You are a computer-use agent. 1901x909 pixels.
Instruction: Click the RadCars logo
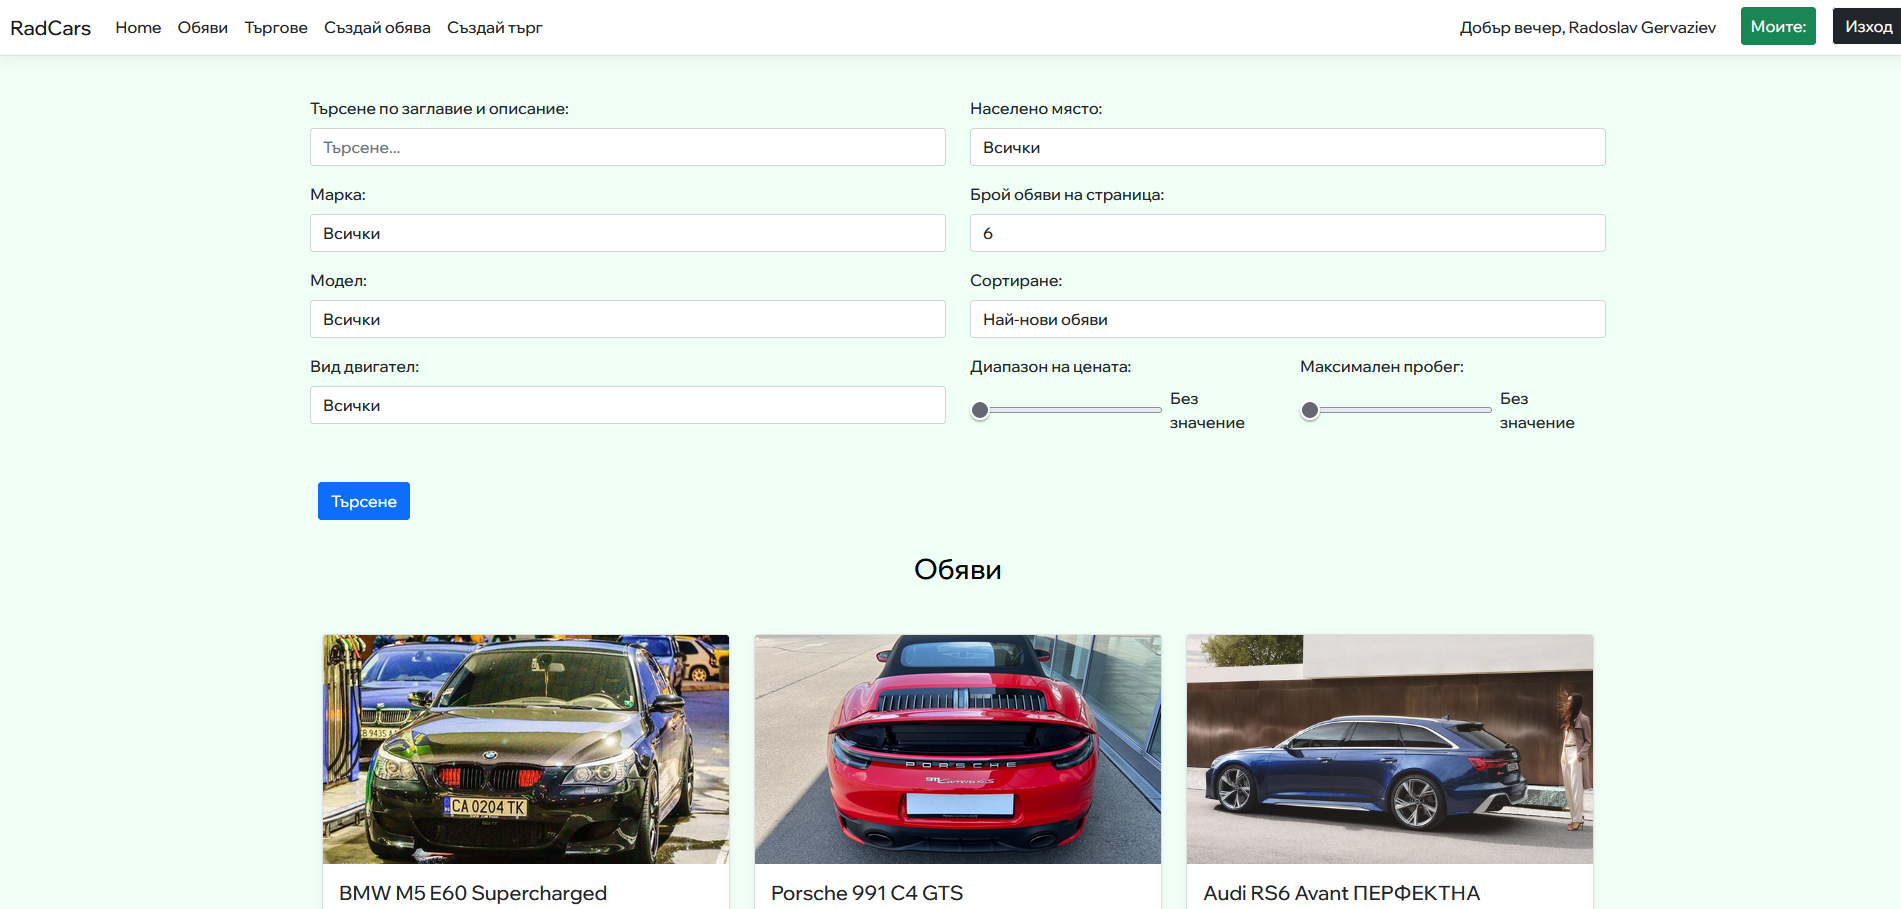49,27
